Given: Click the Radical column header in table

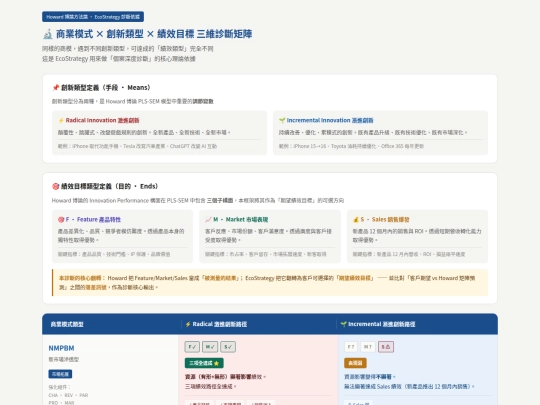Looking at the screenshot, I should click(x=216, y=324).
